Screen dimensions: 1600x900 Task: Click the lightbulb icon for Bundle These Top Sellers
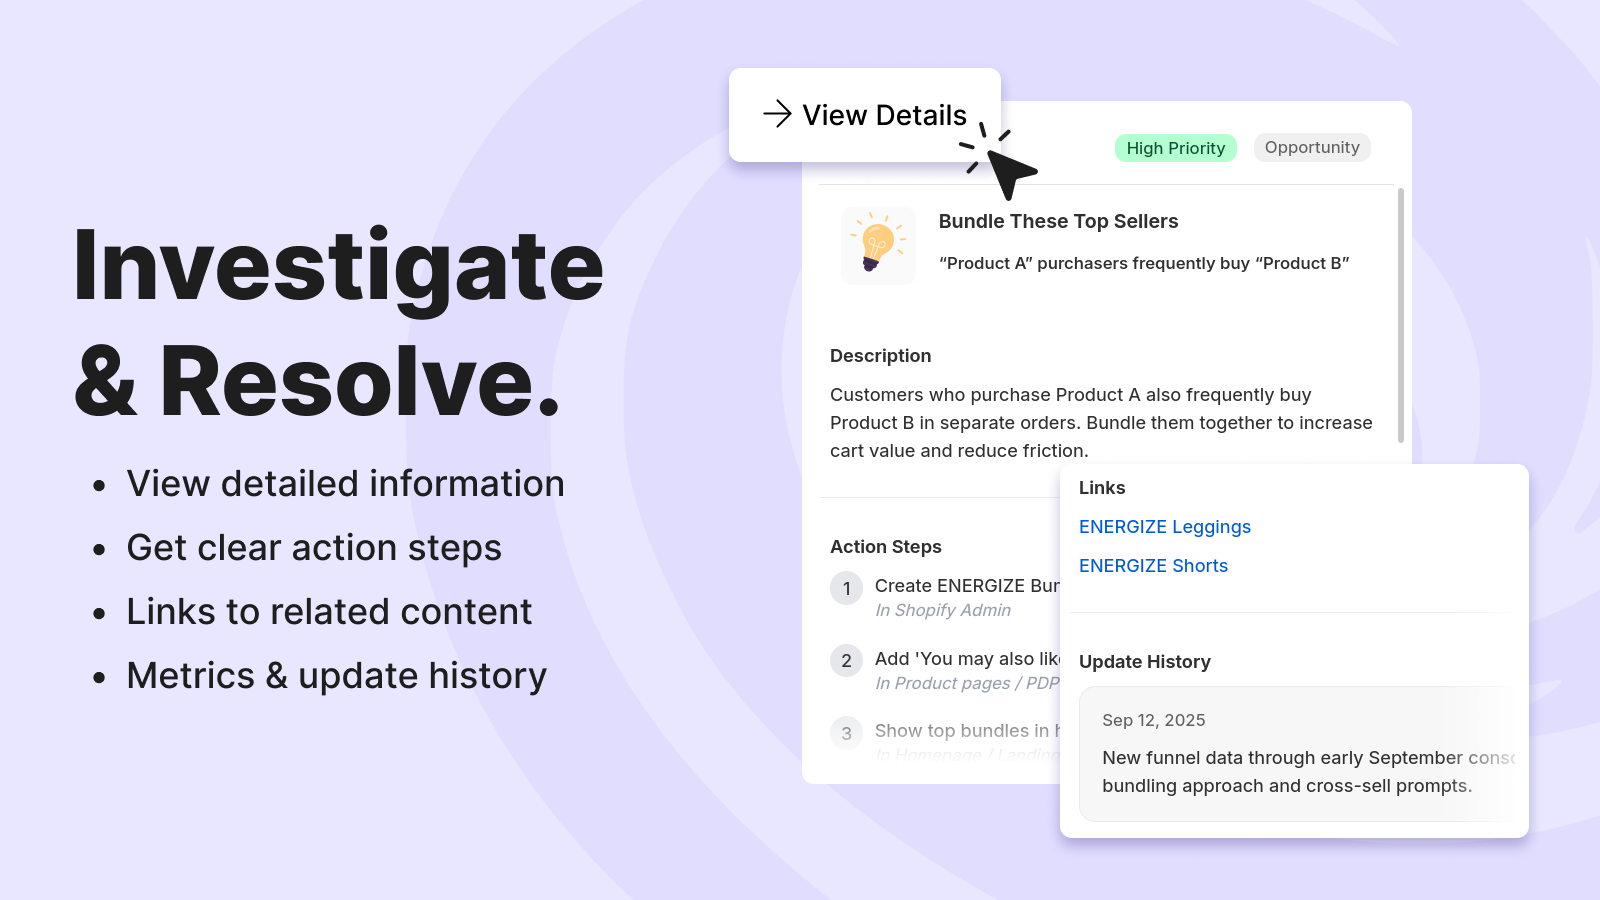(878, 246)
